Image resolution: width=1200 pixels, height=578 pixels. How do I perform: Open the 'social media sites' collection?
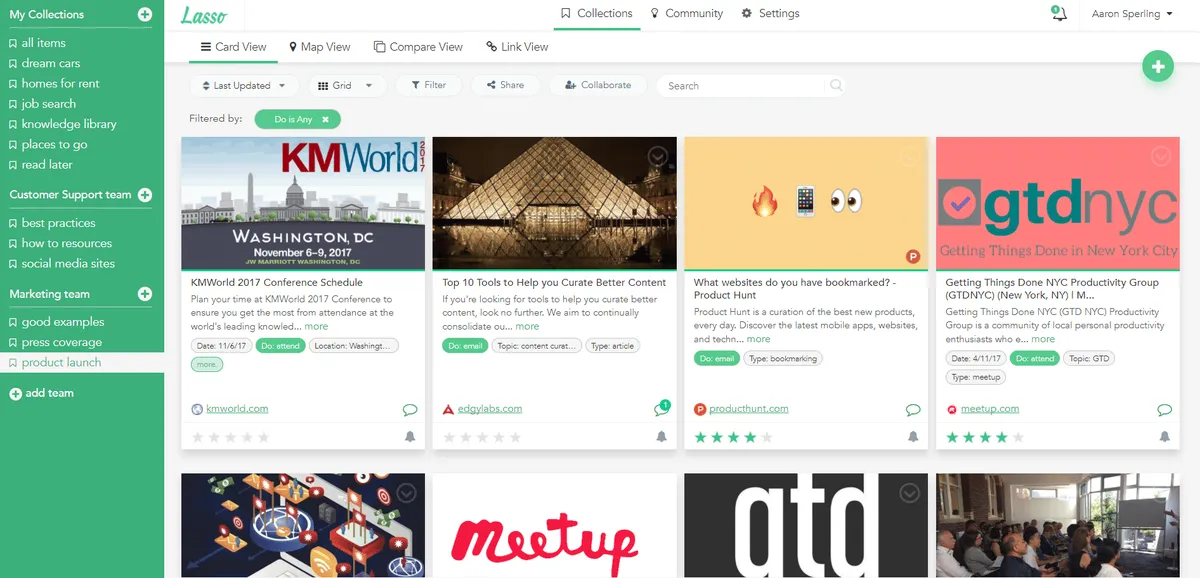click(x=68, y=264)
